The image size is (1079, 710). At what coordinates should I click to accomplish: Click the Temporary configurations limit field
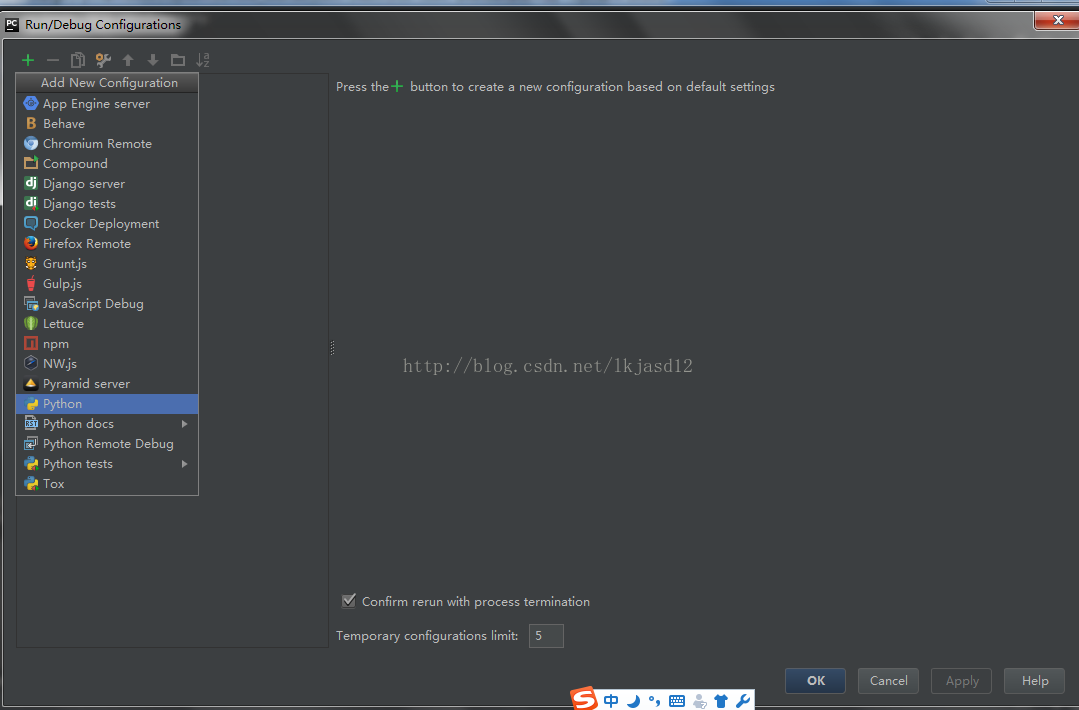[546, 636]
